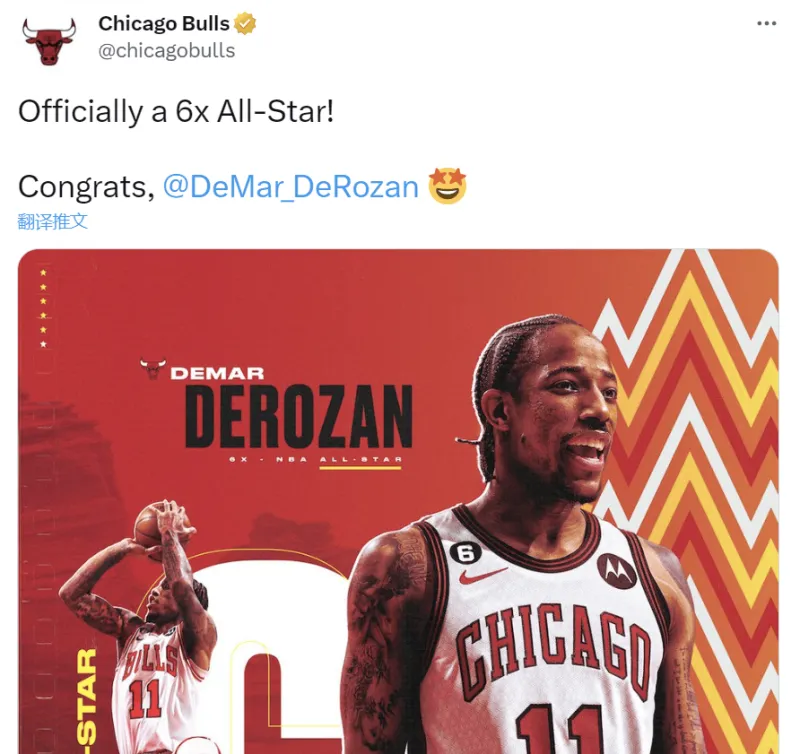This screenshot has height=754, width=800.
Task: Click the CHICAGO lettering on the jersey
Action: click(554, 647)
